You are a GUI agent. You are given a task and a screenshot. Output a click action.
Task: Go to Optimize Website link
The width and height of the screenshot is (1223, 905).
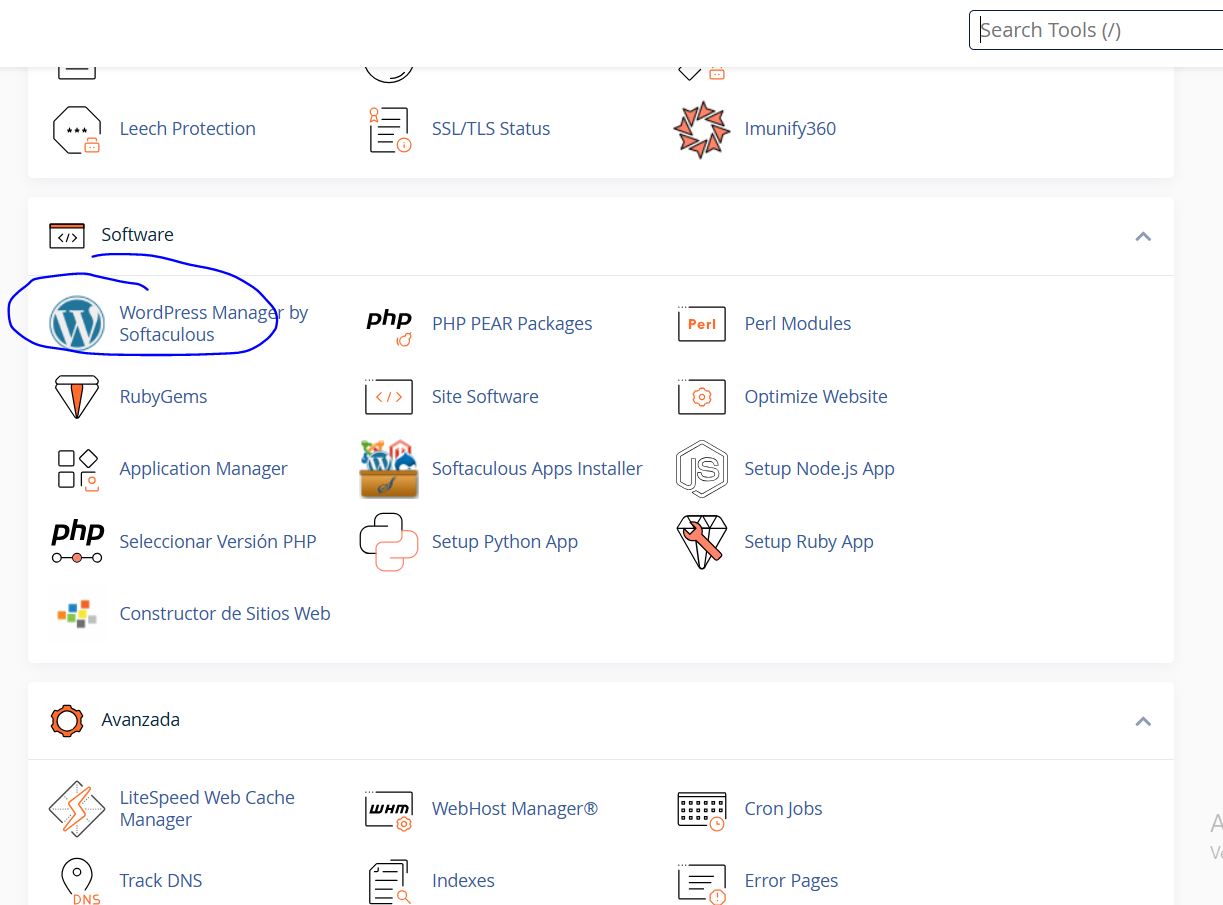(x=815, y=397)
